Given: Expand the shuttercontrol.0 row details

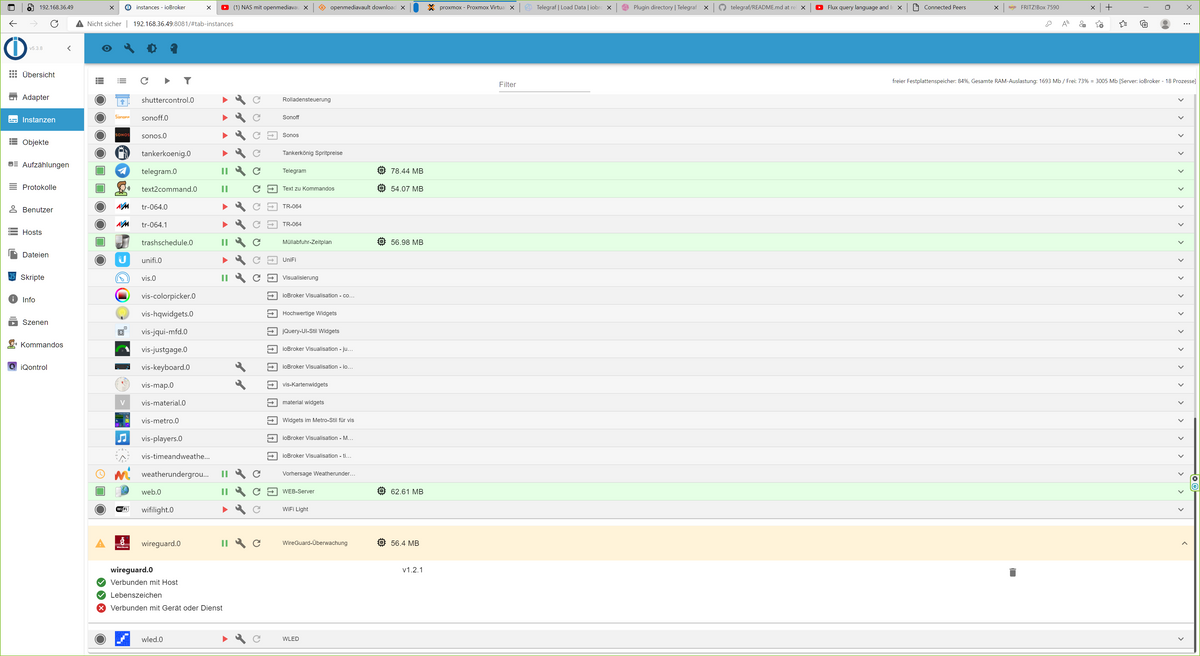Looking at the screenshot, I should [1181, 100].
